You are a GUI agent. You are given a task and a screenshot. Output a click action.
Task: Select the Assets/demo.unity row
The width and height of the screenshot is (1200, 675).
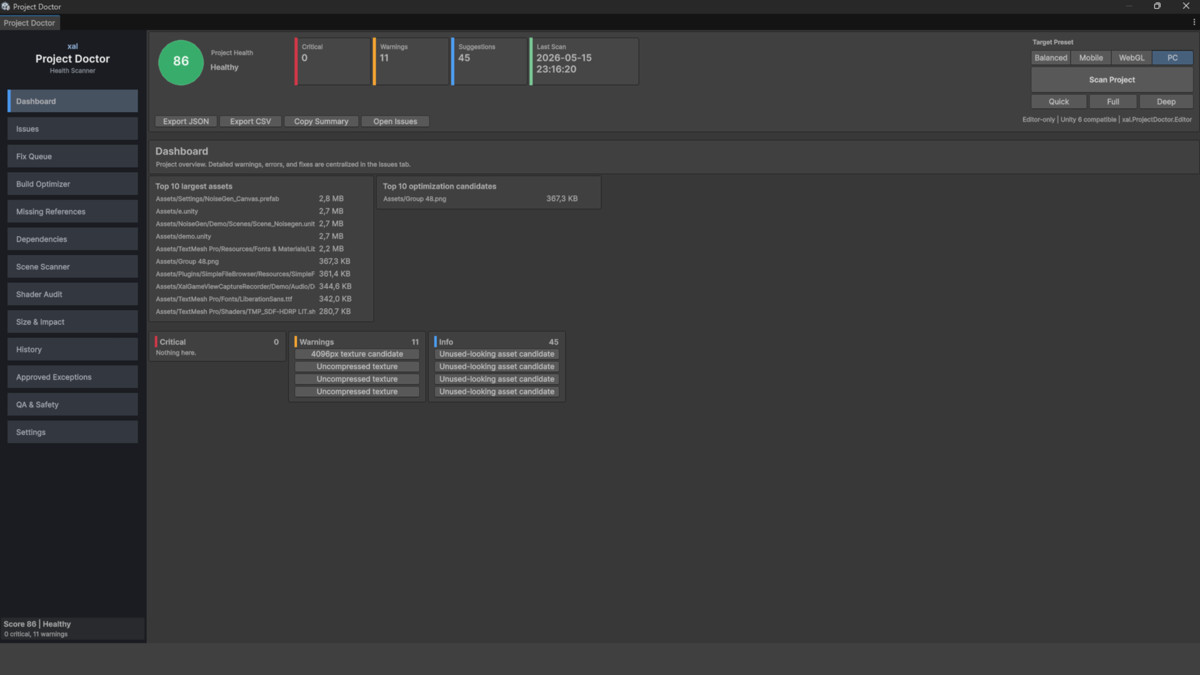262,236
